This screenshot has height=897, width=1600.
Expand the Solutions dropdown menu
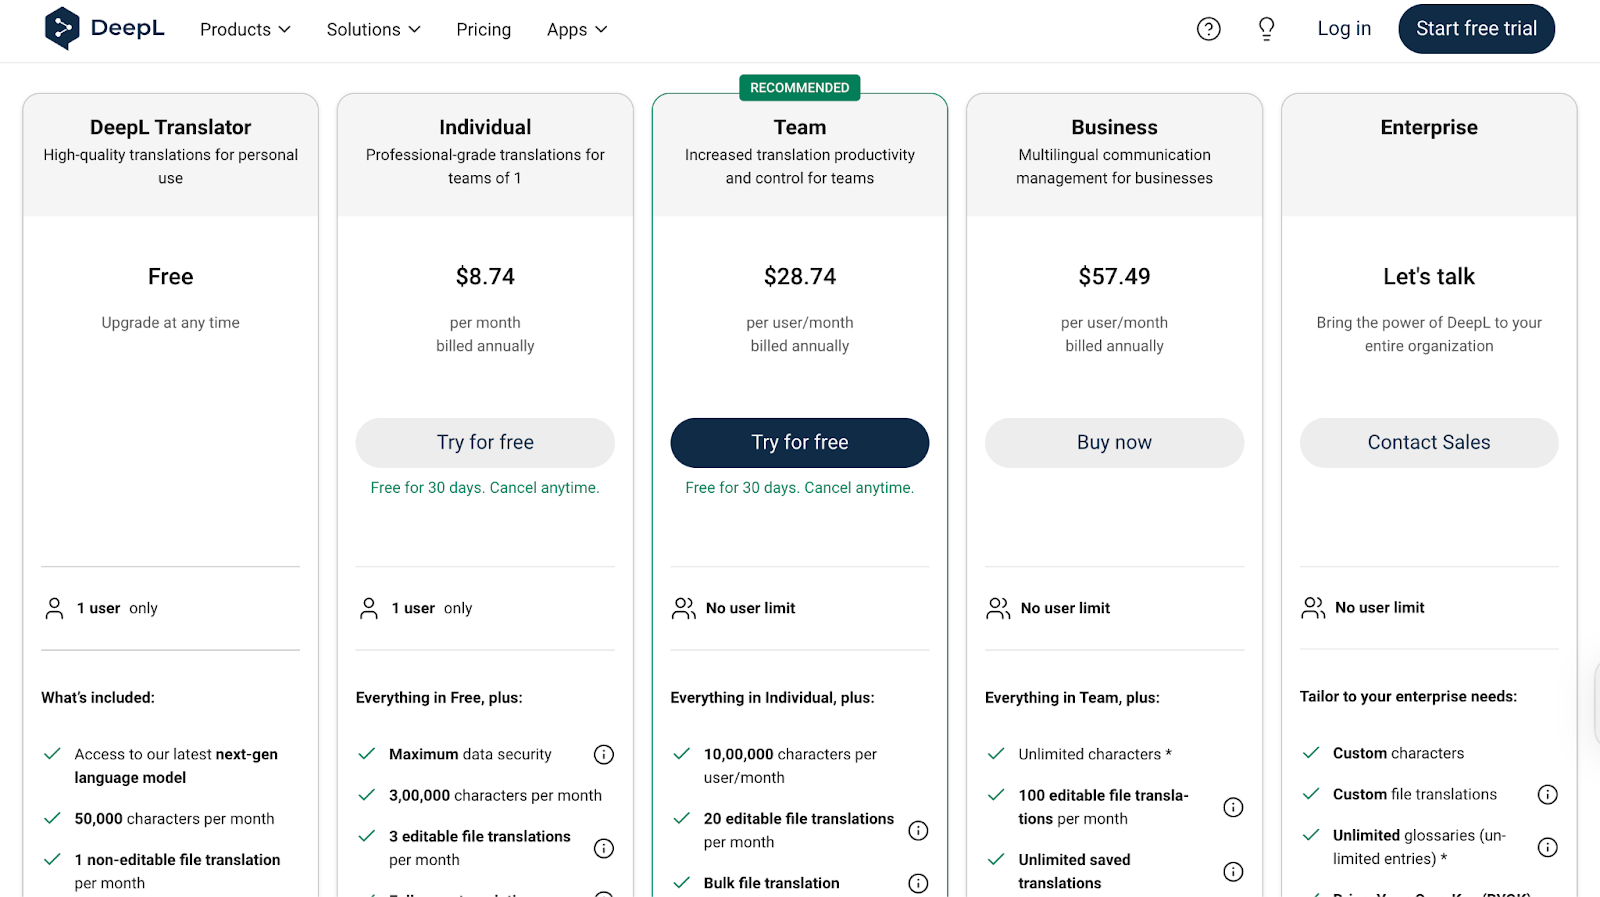coord(373,30)
